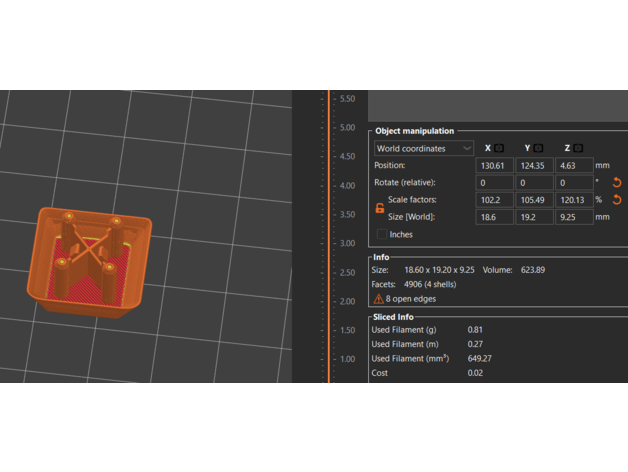This screenshot has height=472, width=628.
Task: Click the Position Y field showing 124.35
Action: [533, 166]
